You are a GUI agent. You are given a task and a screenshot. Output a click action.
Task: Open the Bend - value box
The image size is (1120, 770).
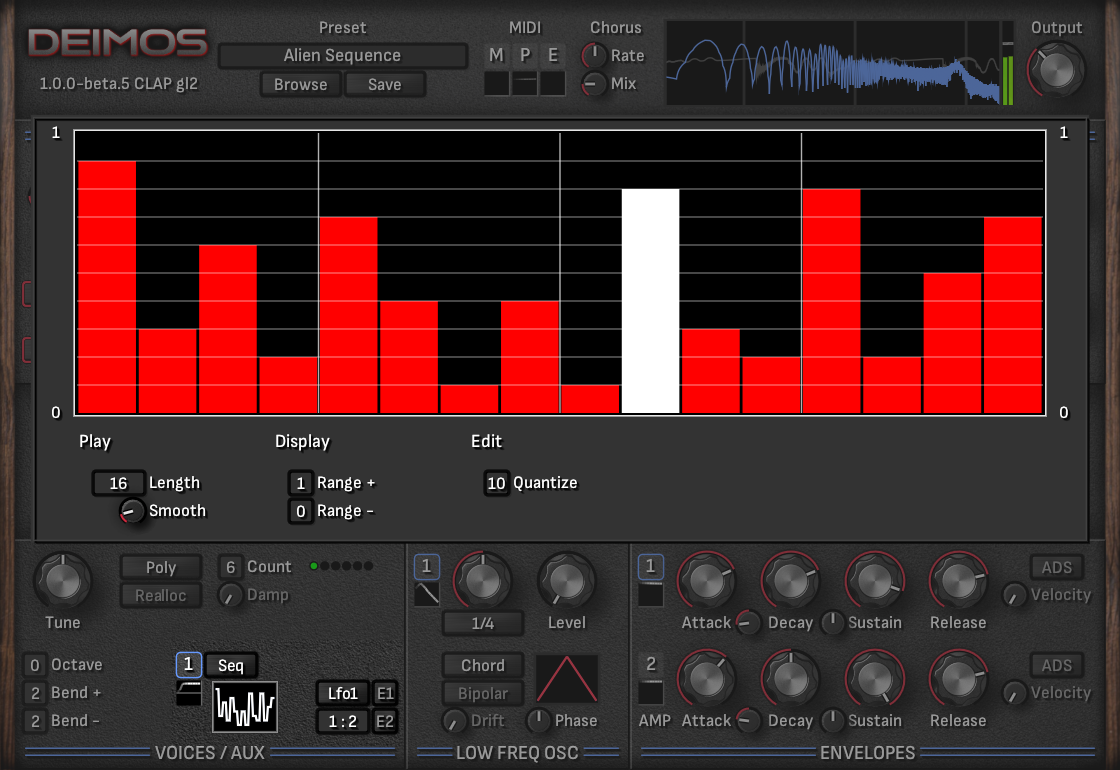34,721
